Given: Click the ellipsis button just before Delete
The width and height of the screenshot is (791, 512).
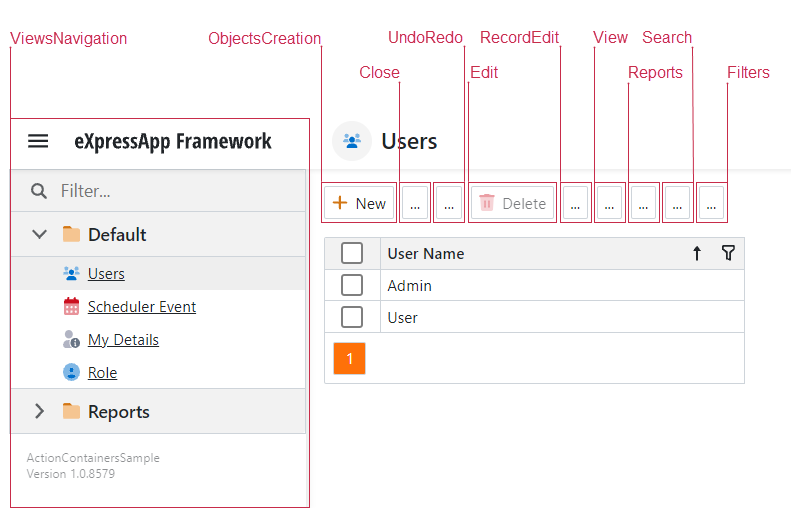Looking at the screenshot, I should (x=449, y=204).
